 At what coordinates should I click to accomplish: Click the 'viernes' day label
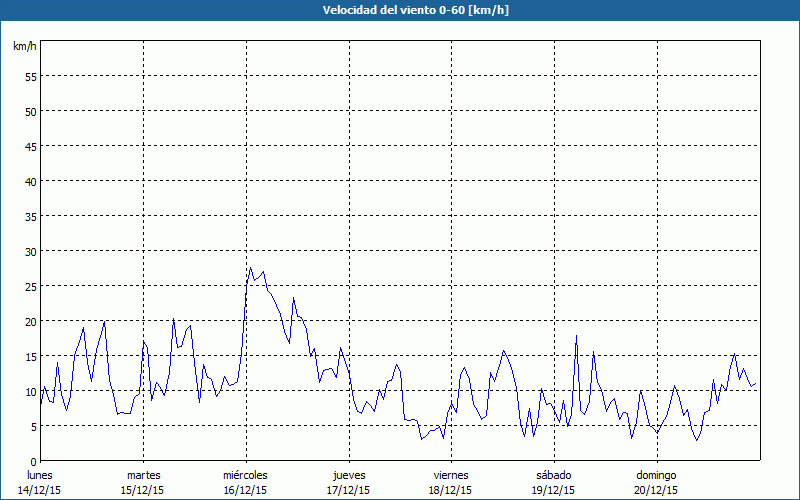[x=451, y=475]
